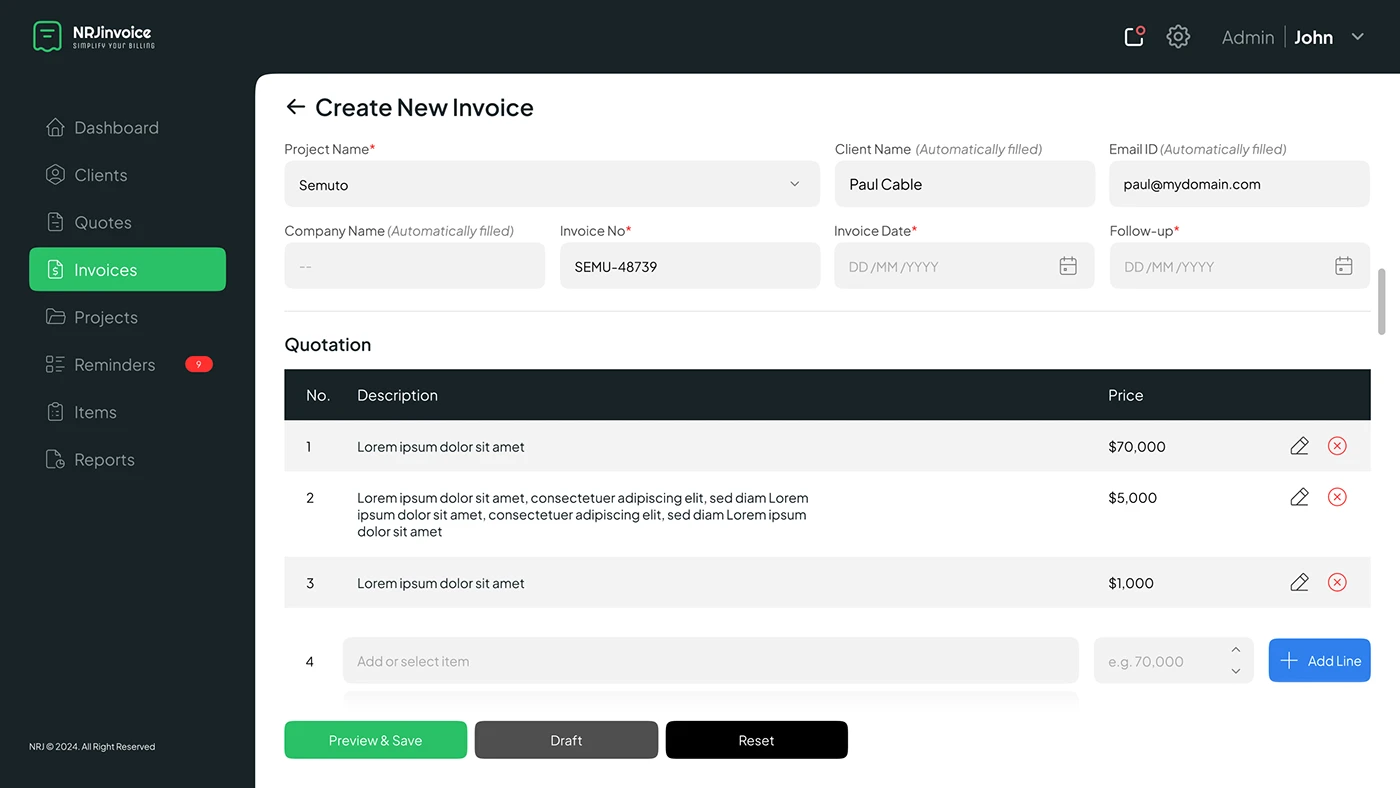
Task: Open the notifications icon in header
Action: click(1134, 37)
